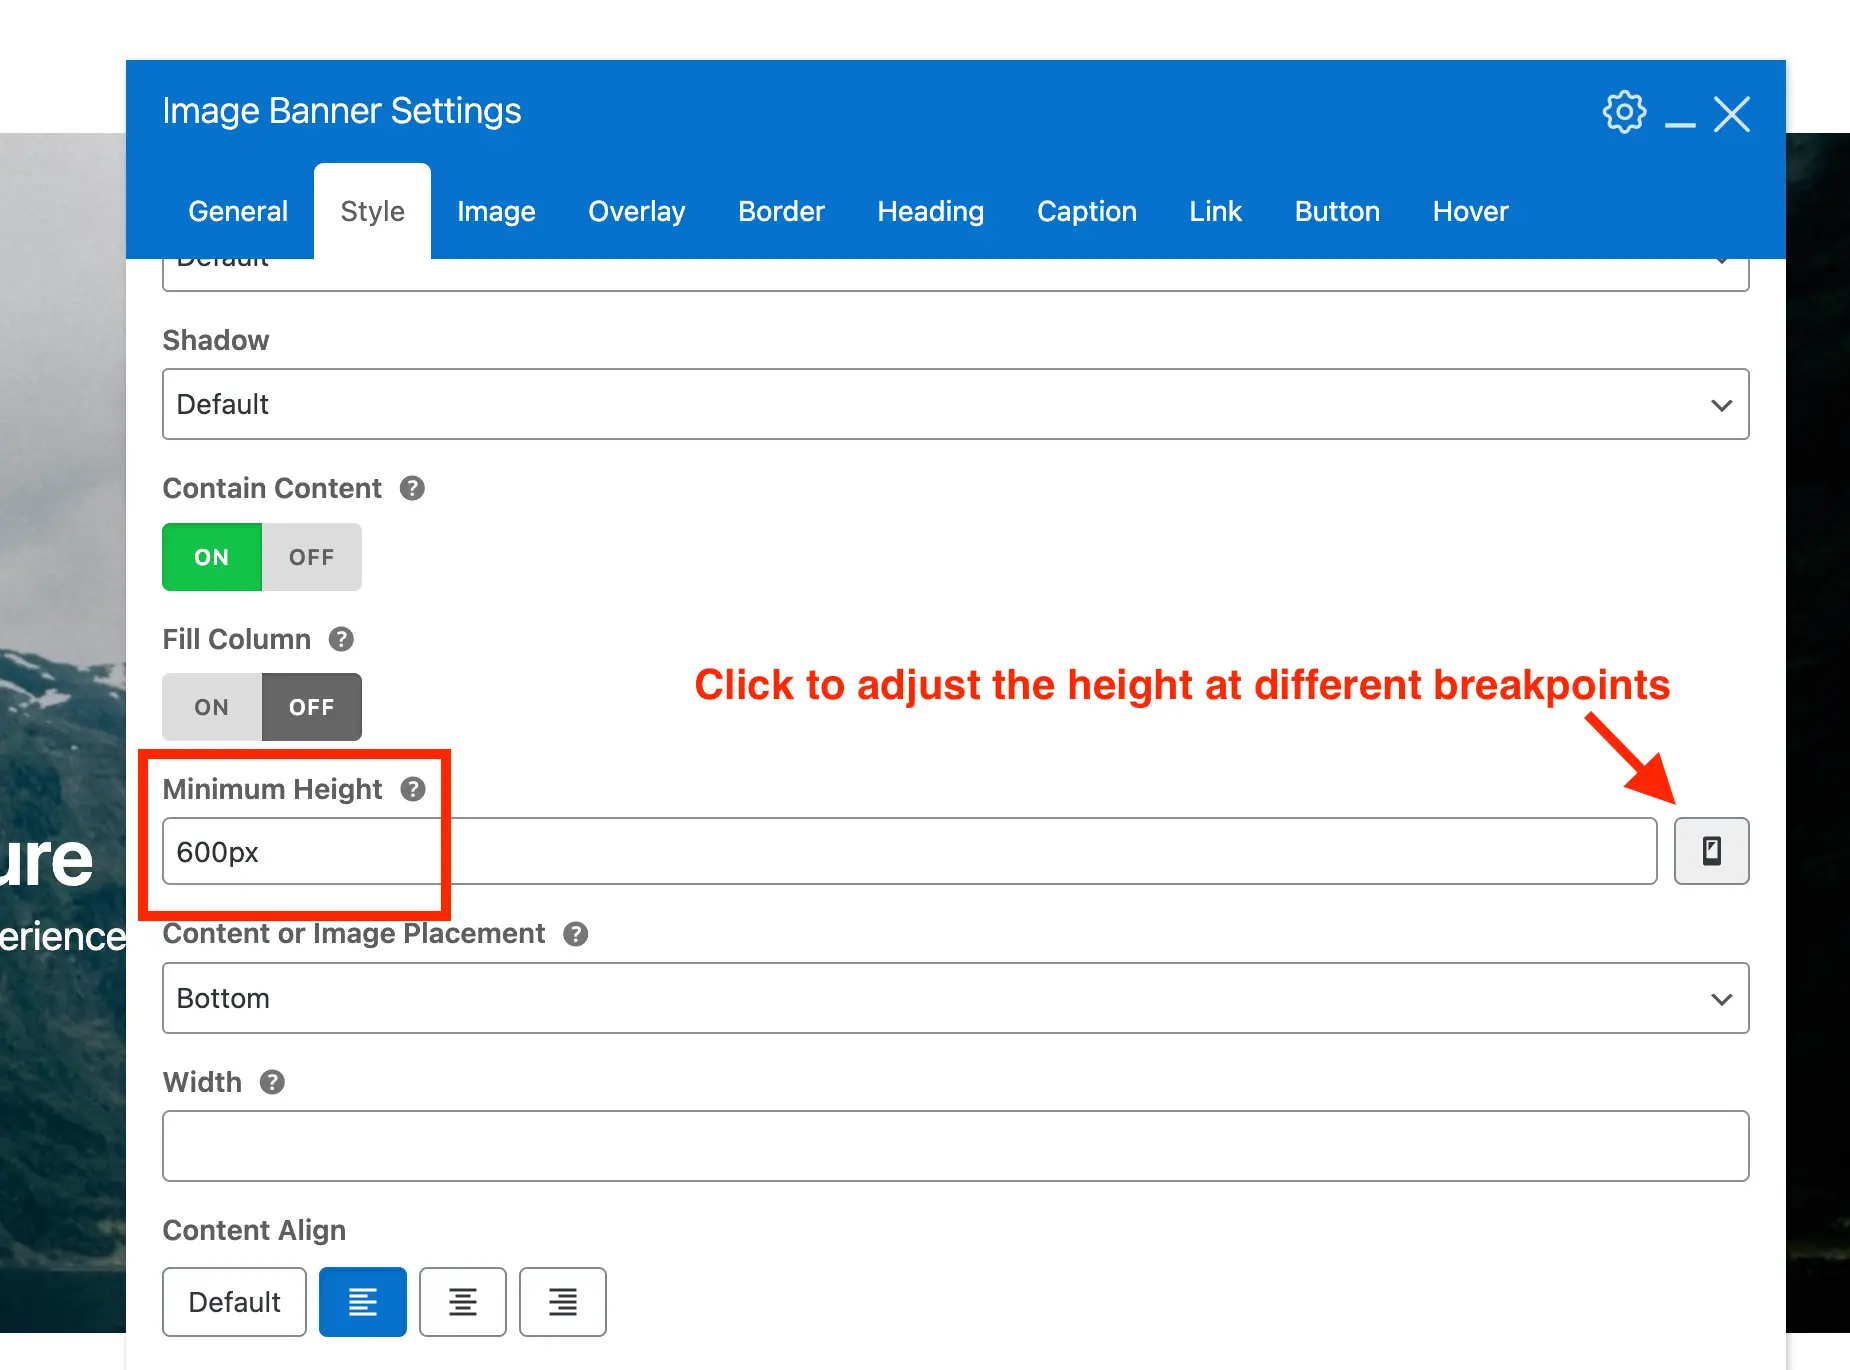Screen dimensions: 1850x1370
Task: Turn Contain Content OFF
Action: [x=311, y=557]
